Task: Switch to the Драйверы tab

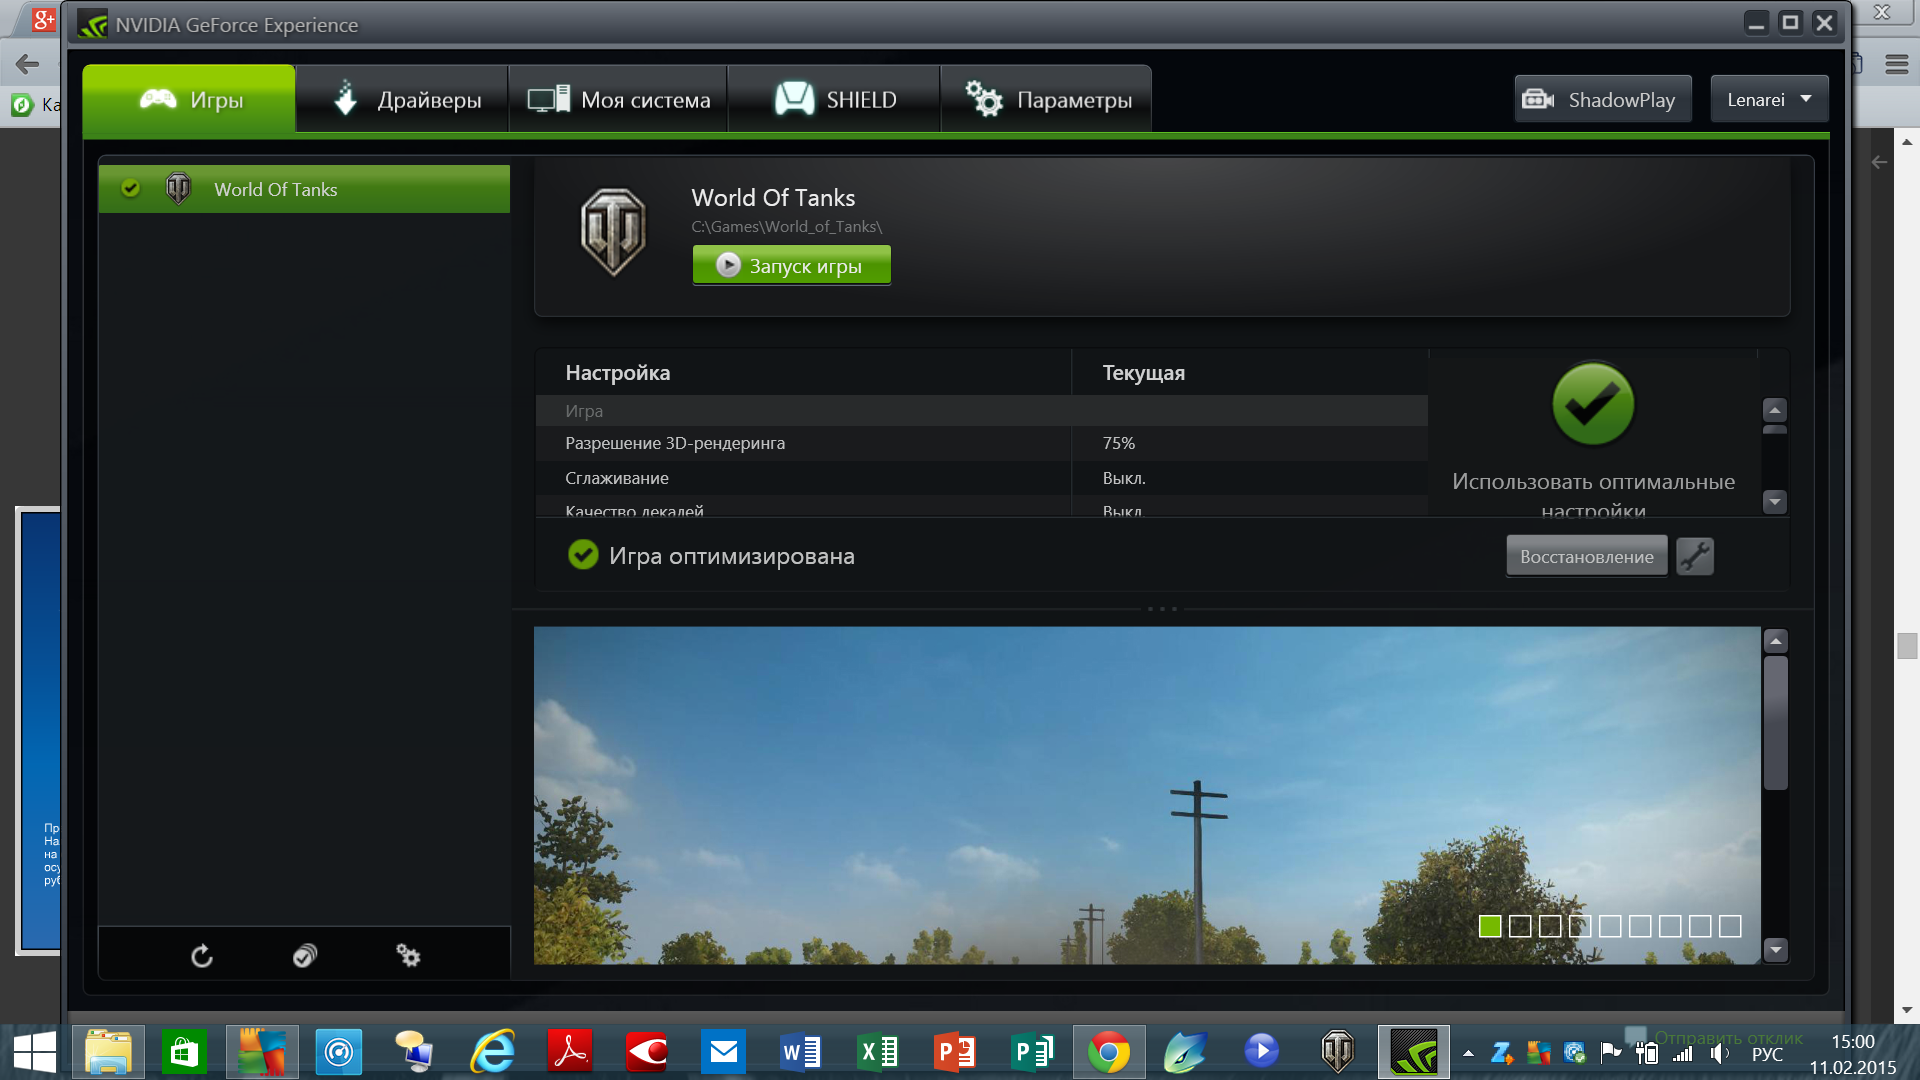Action: click(x=403, y=99)
